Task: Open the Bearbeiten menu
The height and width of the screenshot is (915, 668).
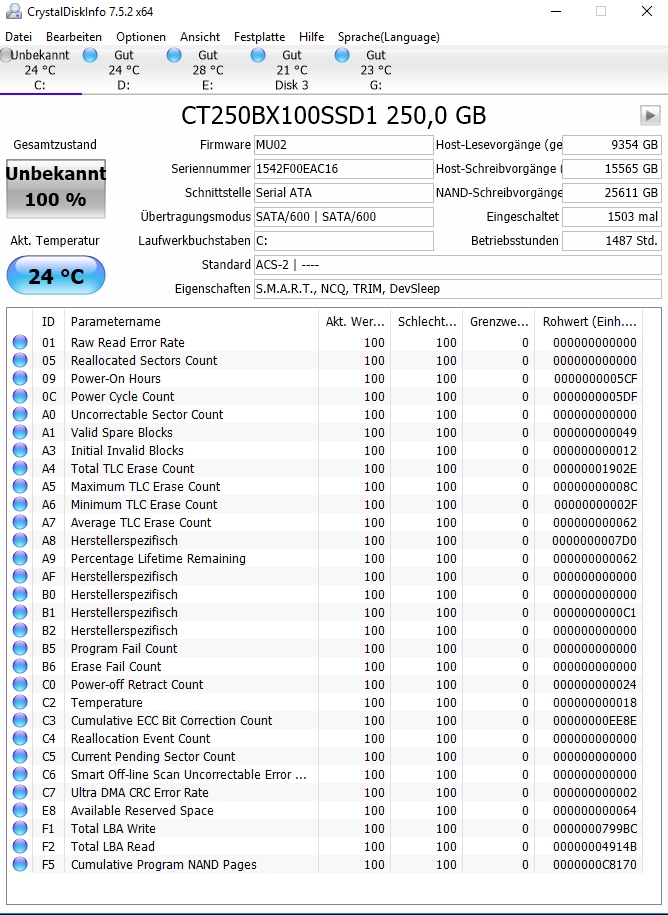Action: 74,37
